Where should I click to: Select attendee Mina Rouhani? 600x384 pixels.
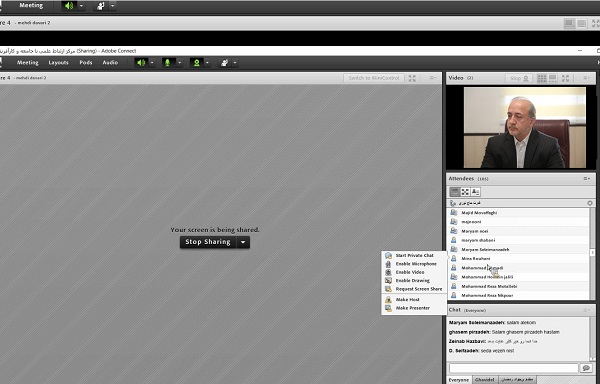(x=518, y=259)
